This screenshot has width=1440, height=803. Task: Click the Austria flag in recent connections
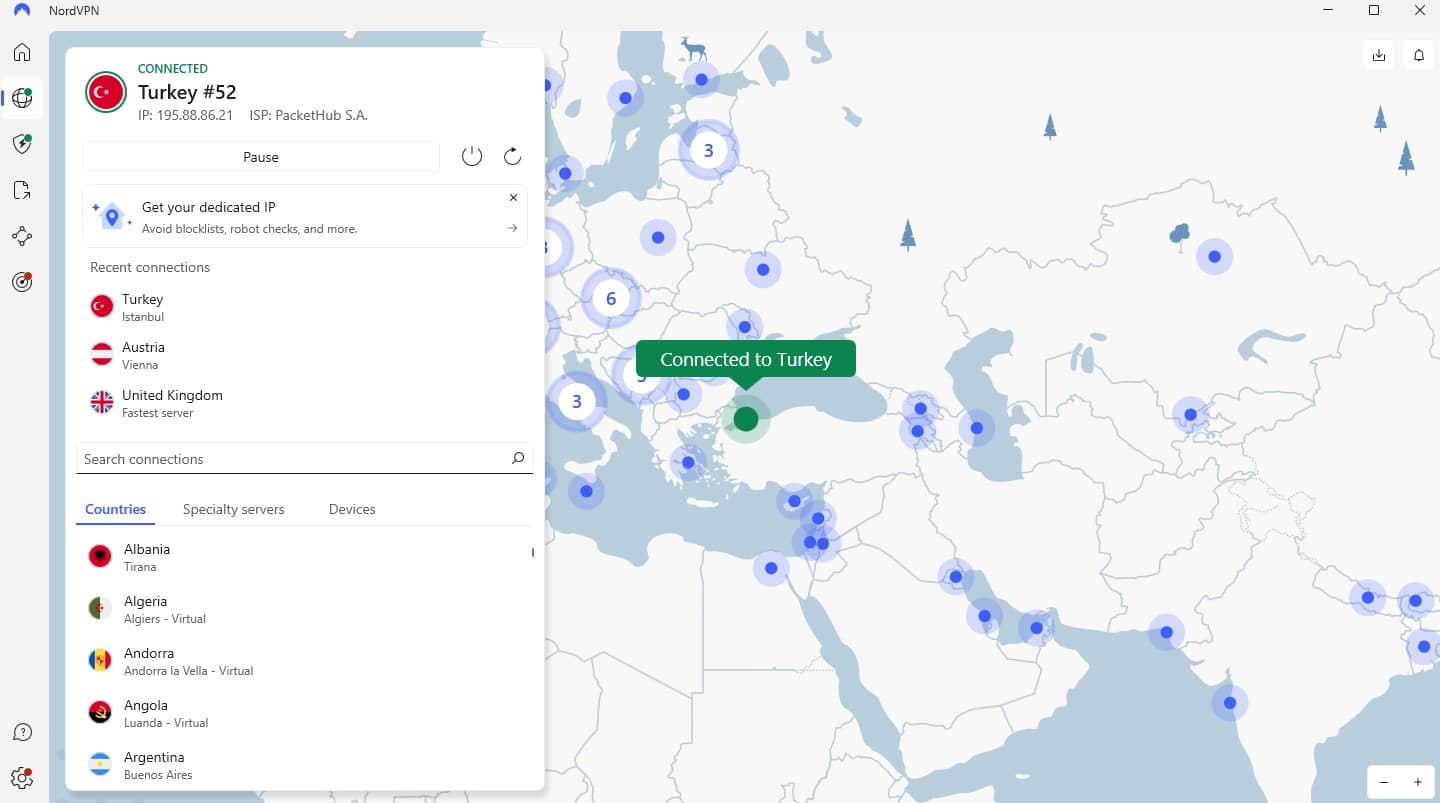pyautogui.click(x=102, y=355)
